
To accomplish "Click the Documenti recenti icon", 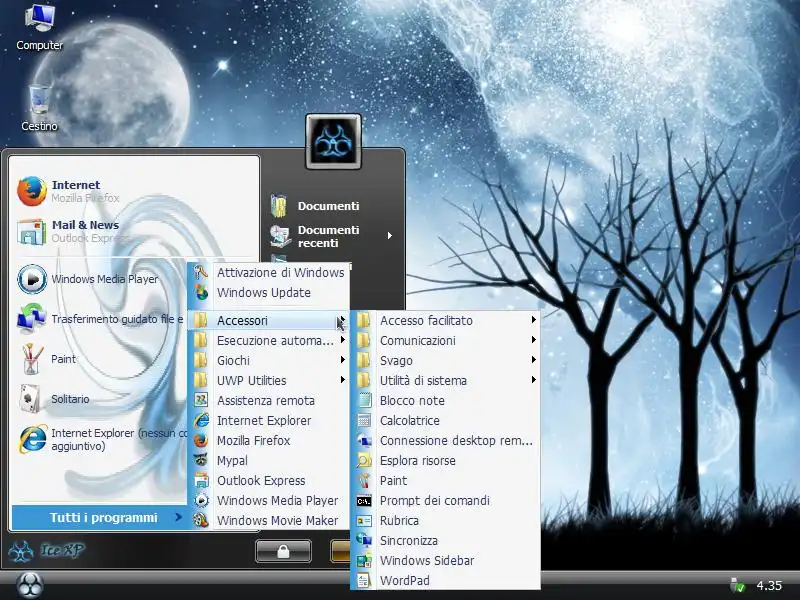I will pos(280,236).
